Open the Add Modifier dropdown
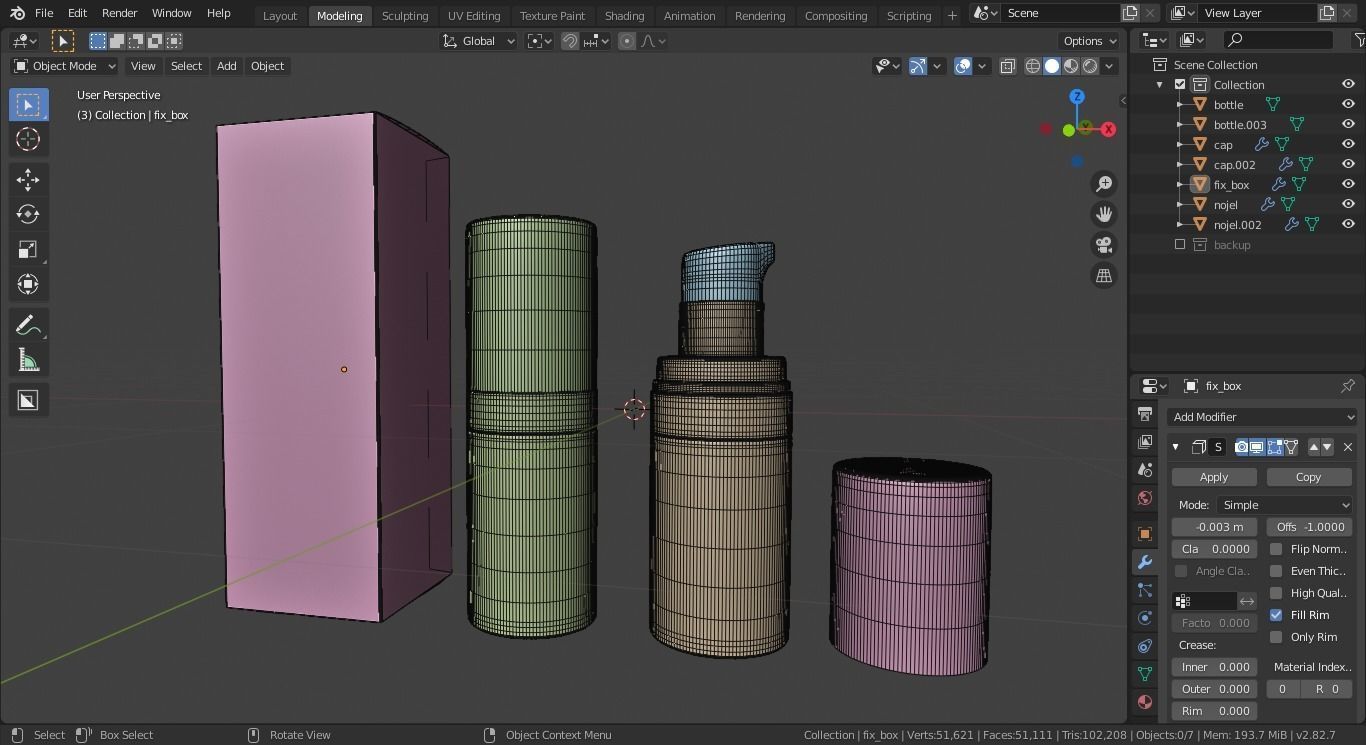The width and height of the screenshot is (1366, 745). click(1262, 417)
